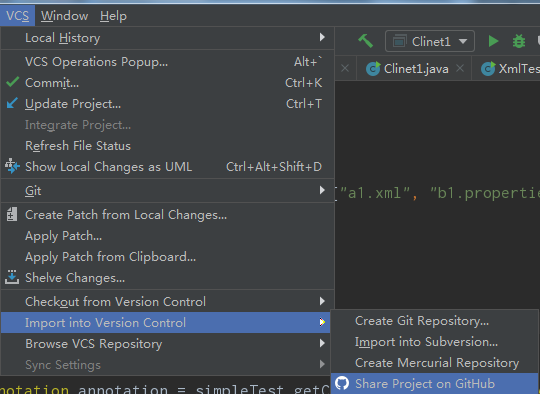Select Apply Patch from Clipboard

click(x=167, y=257)
